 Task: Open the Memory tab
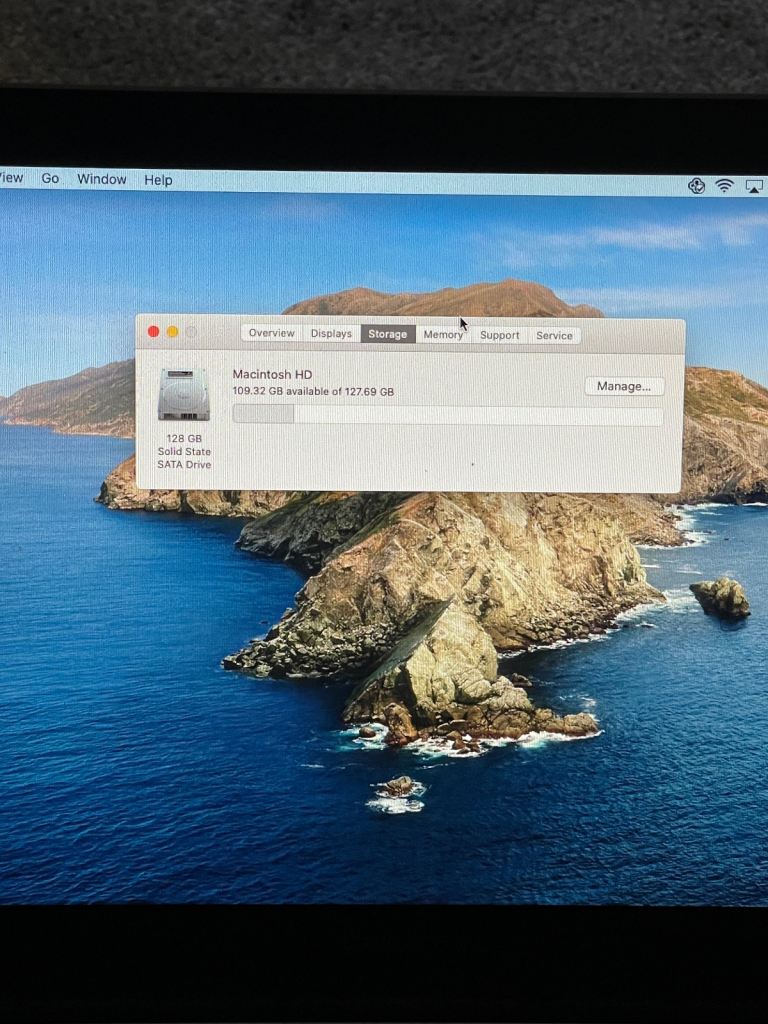pos(443,335)
